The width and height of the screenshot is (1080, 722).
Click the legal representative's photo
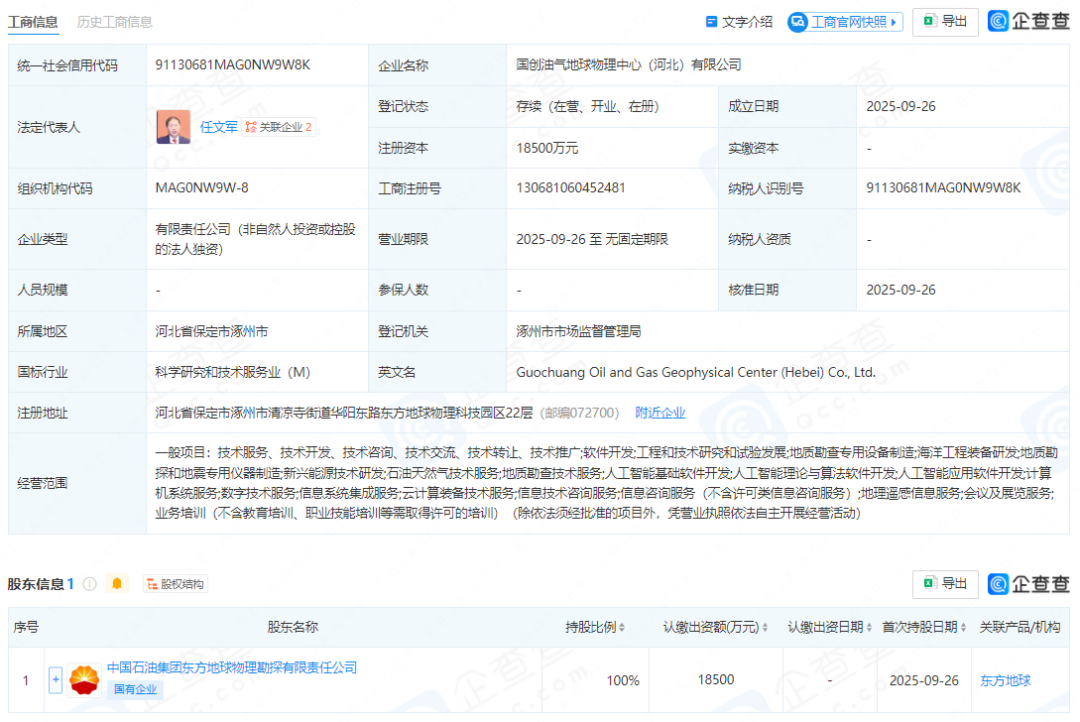(x=173, y=127)
